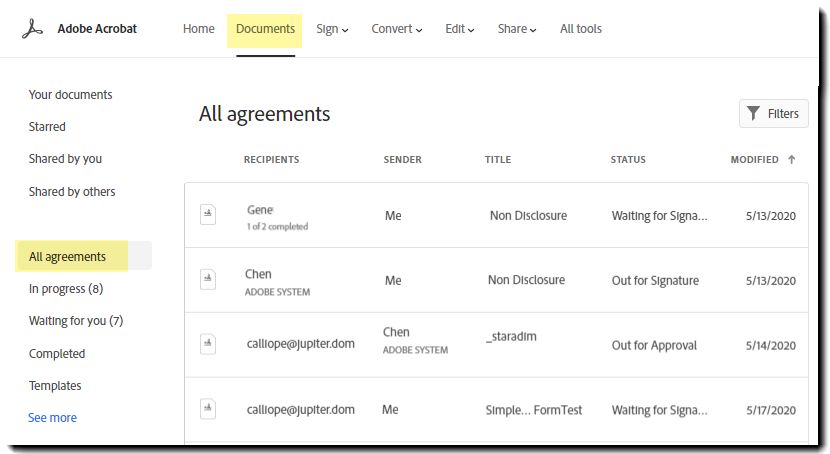Click Out for Approval status
This screenshot has width=830, height=454.
pos(654,346)
